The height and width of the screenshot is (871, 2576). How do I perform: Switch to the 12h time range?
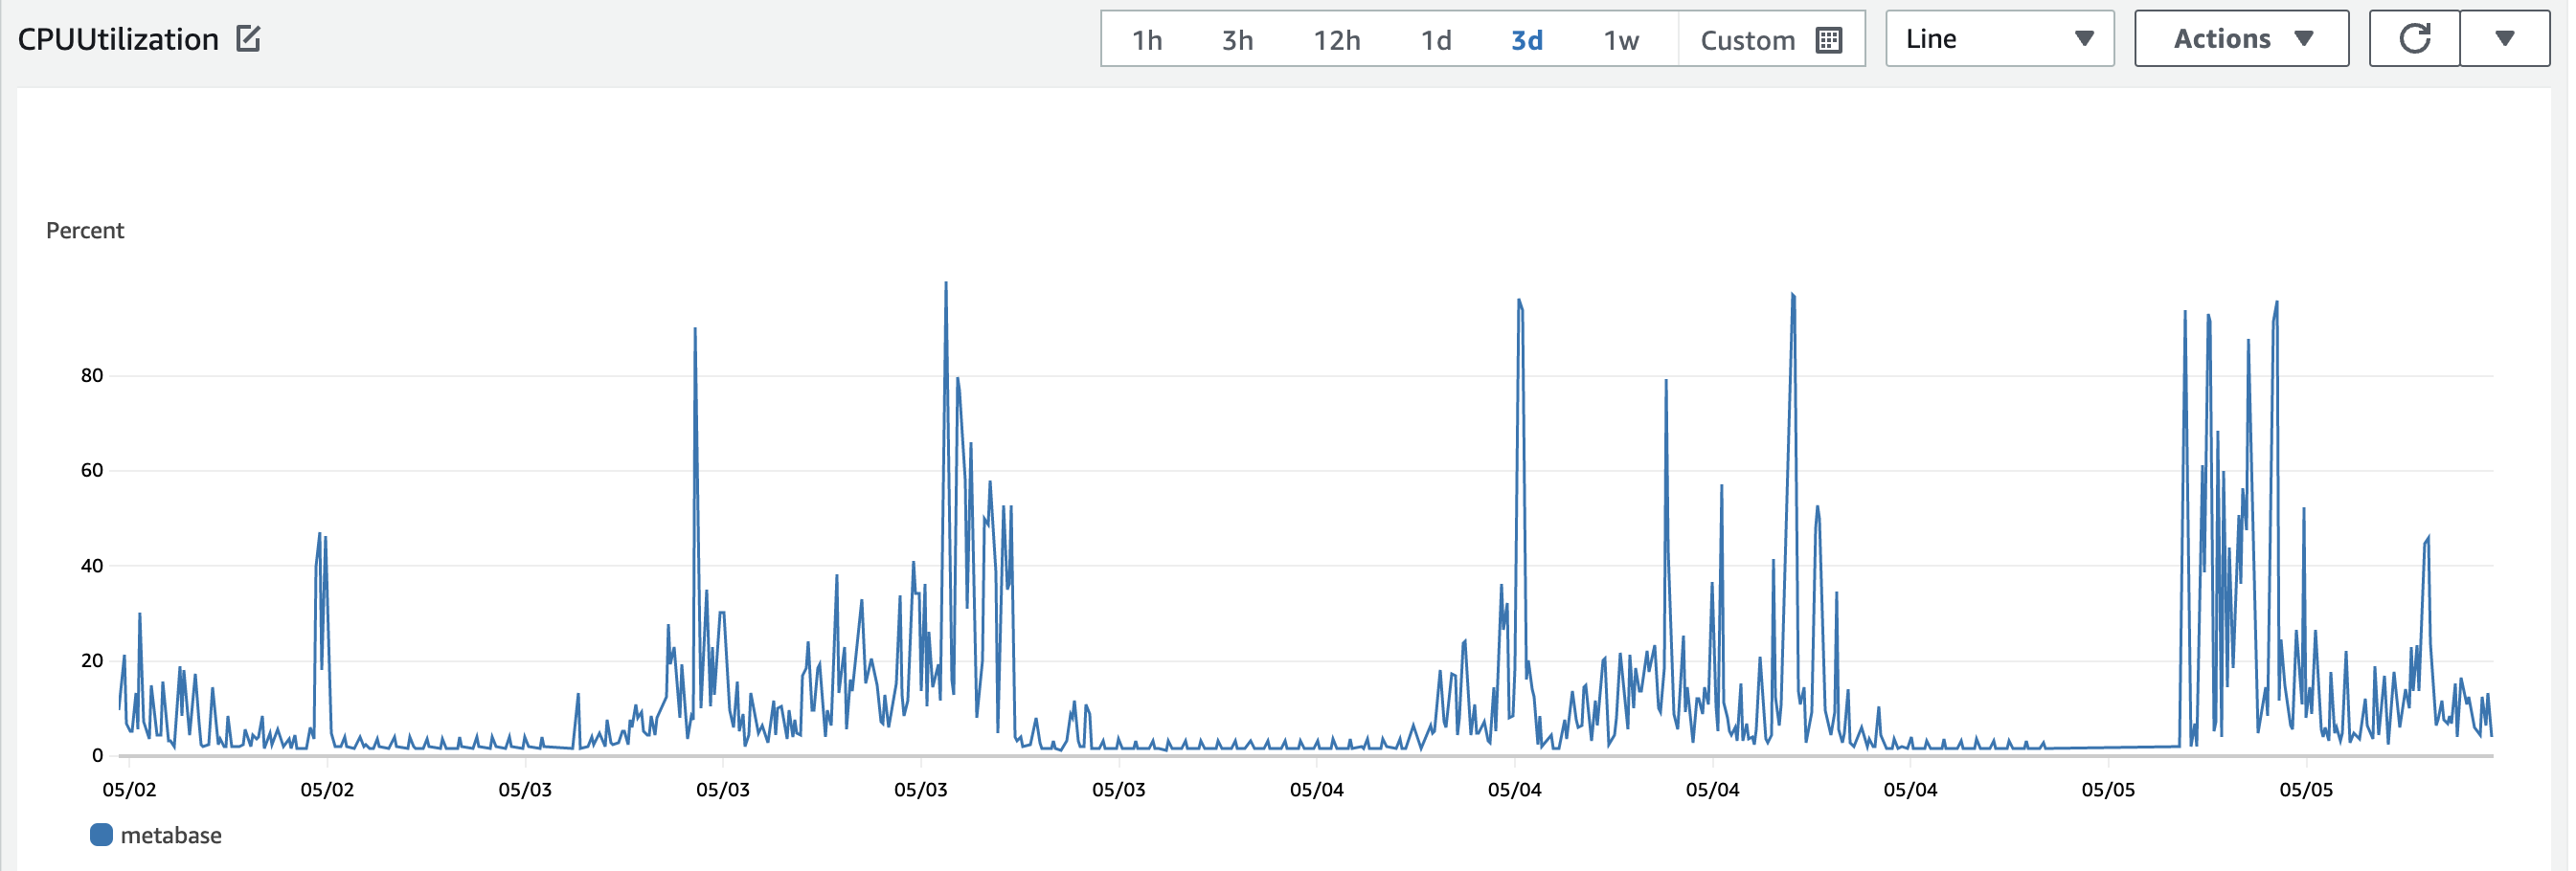click(x=1337, y=40)
